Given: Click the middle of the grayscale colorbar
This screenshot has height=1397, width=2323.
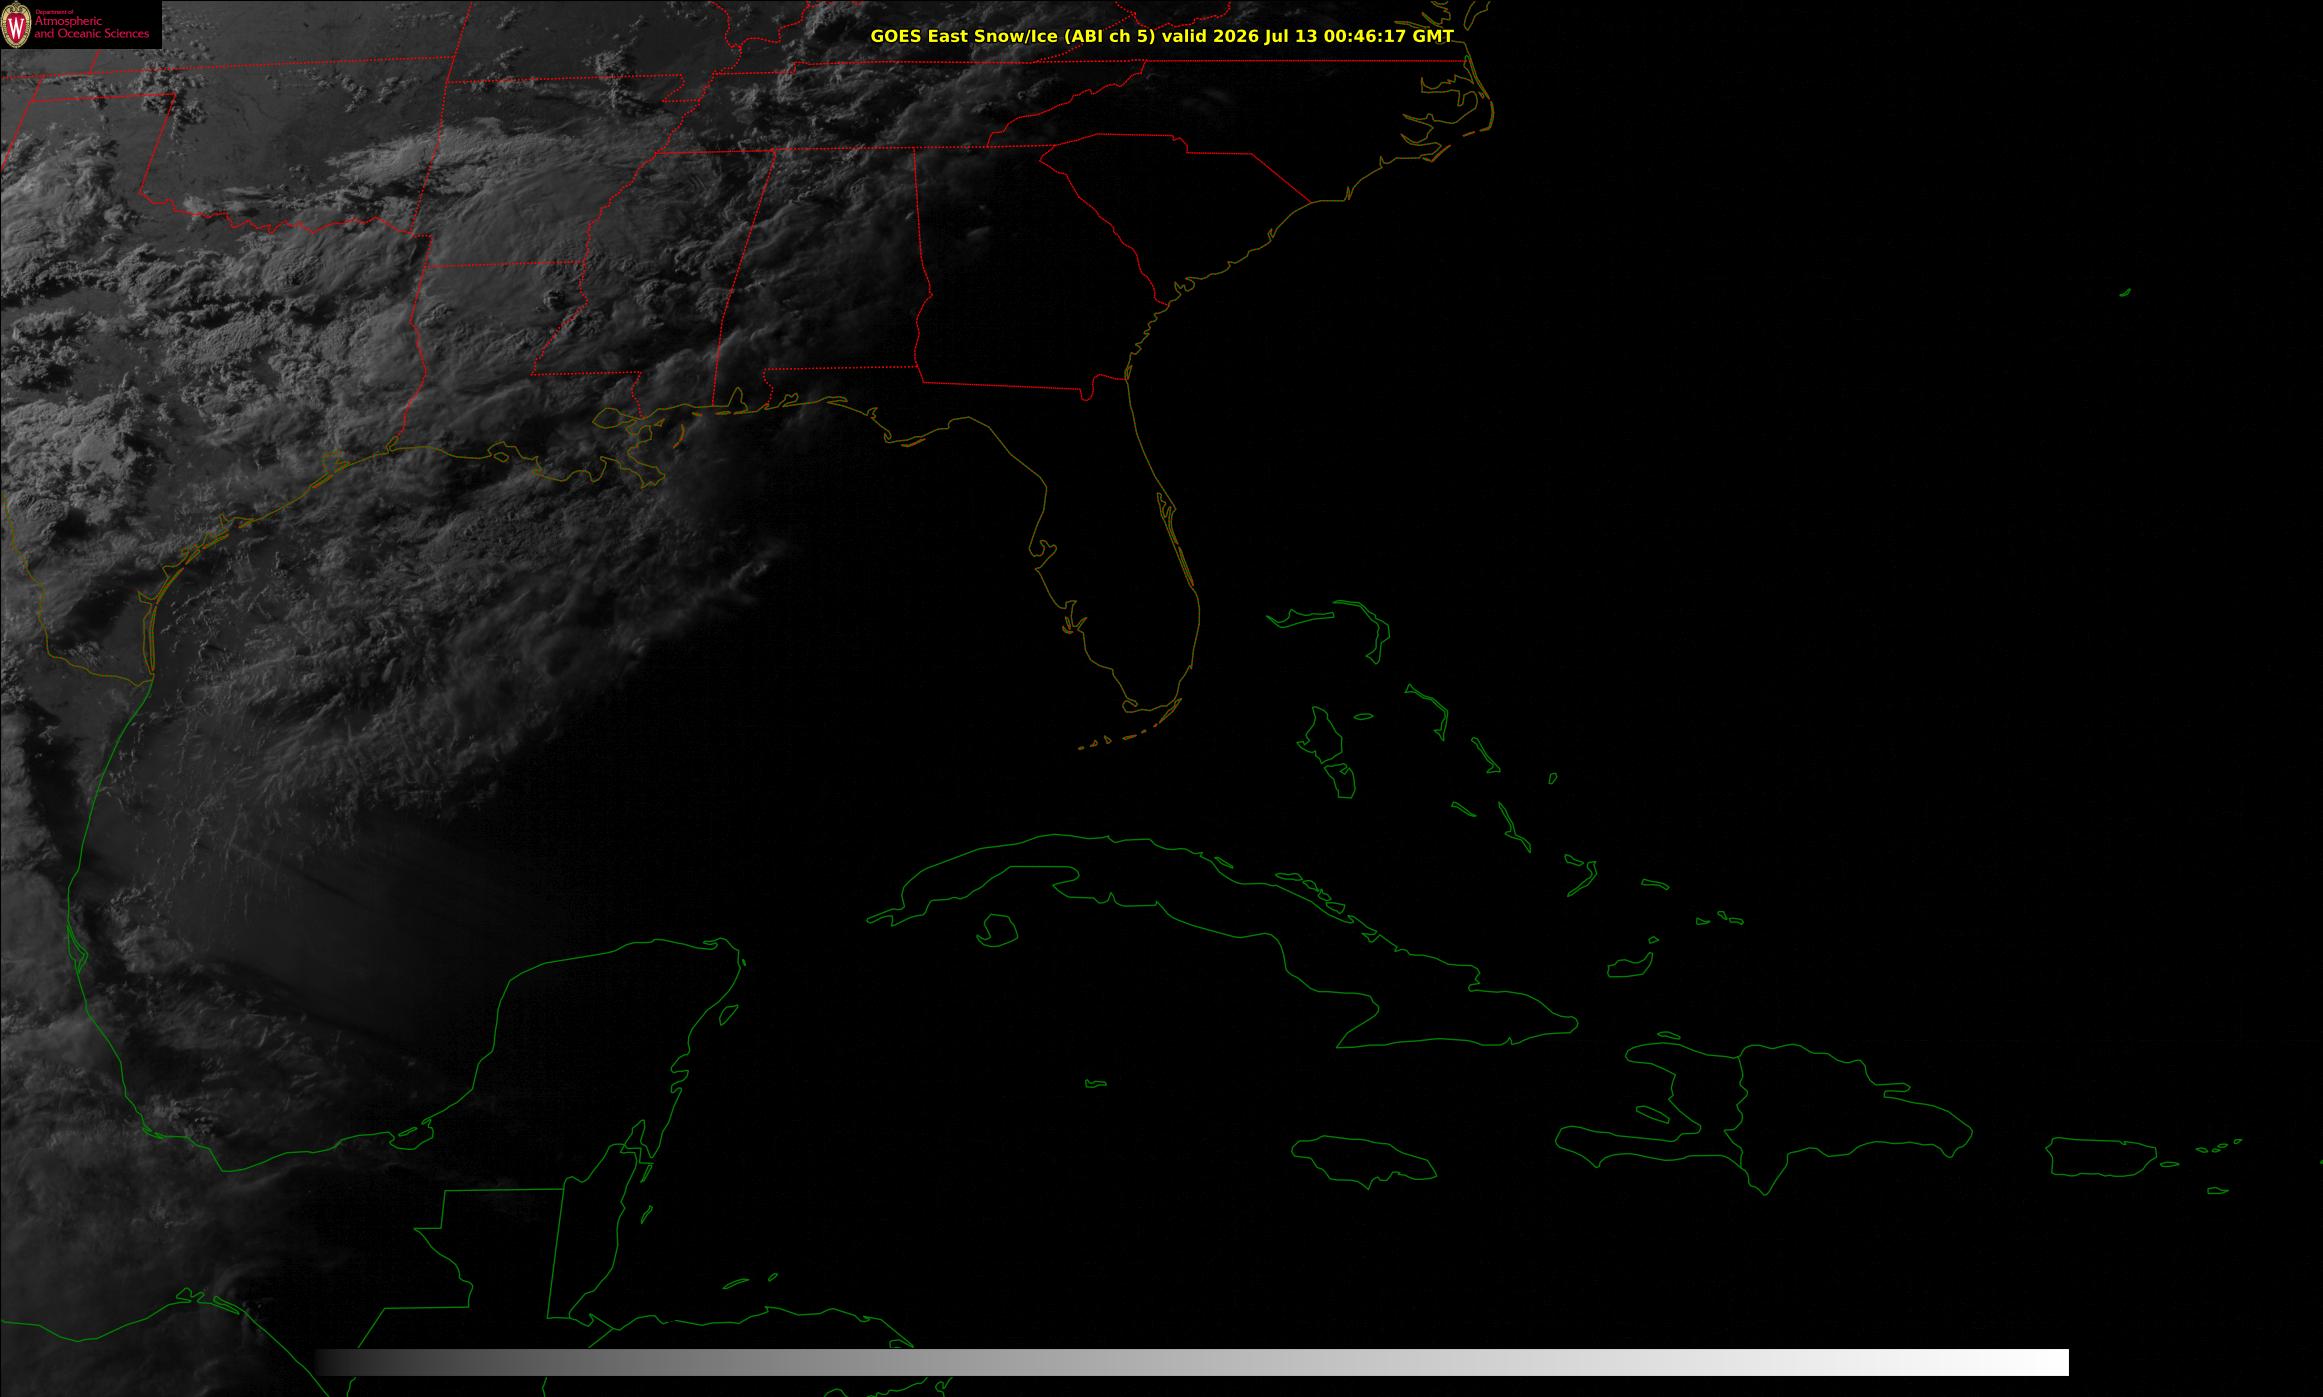Looking at the screenshot, I should click(x=1192, y=1362).
